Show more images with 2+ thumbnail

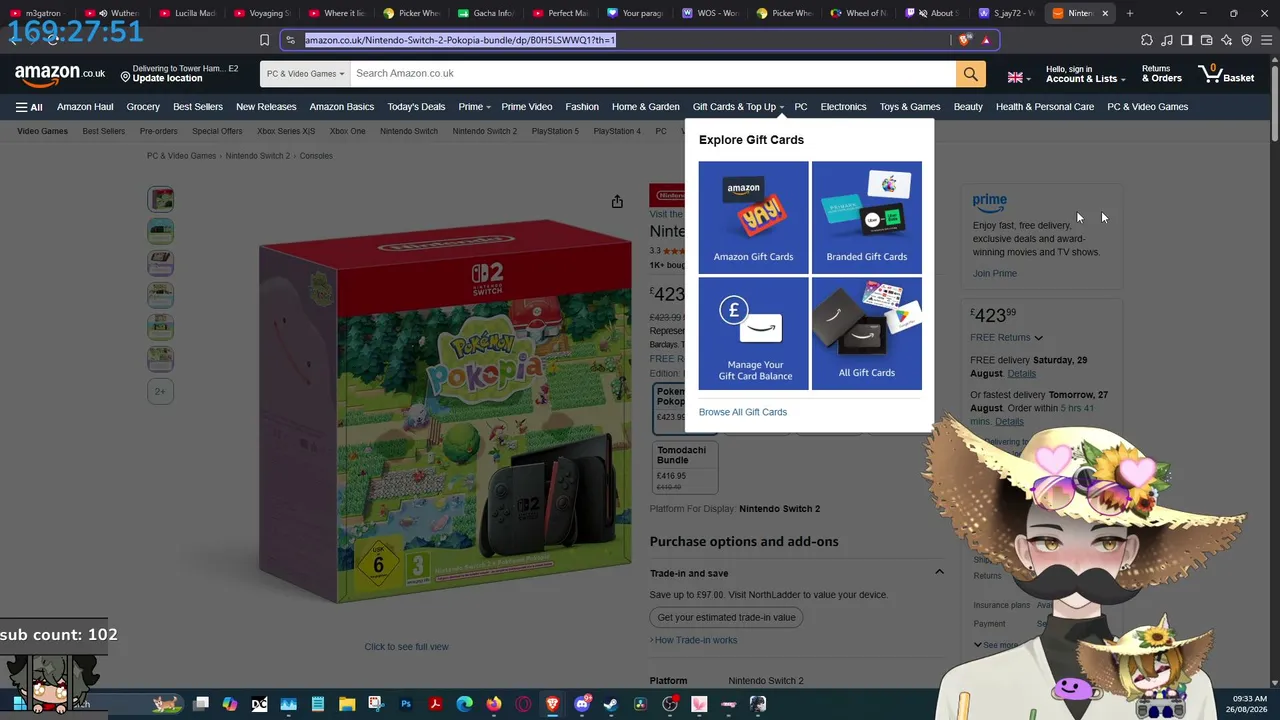coord(161,391)
